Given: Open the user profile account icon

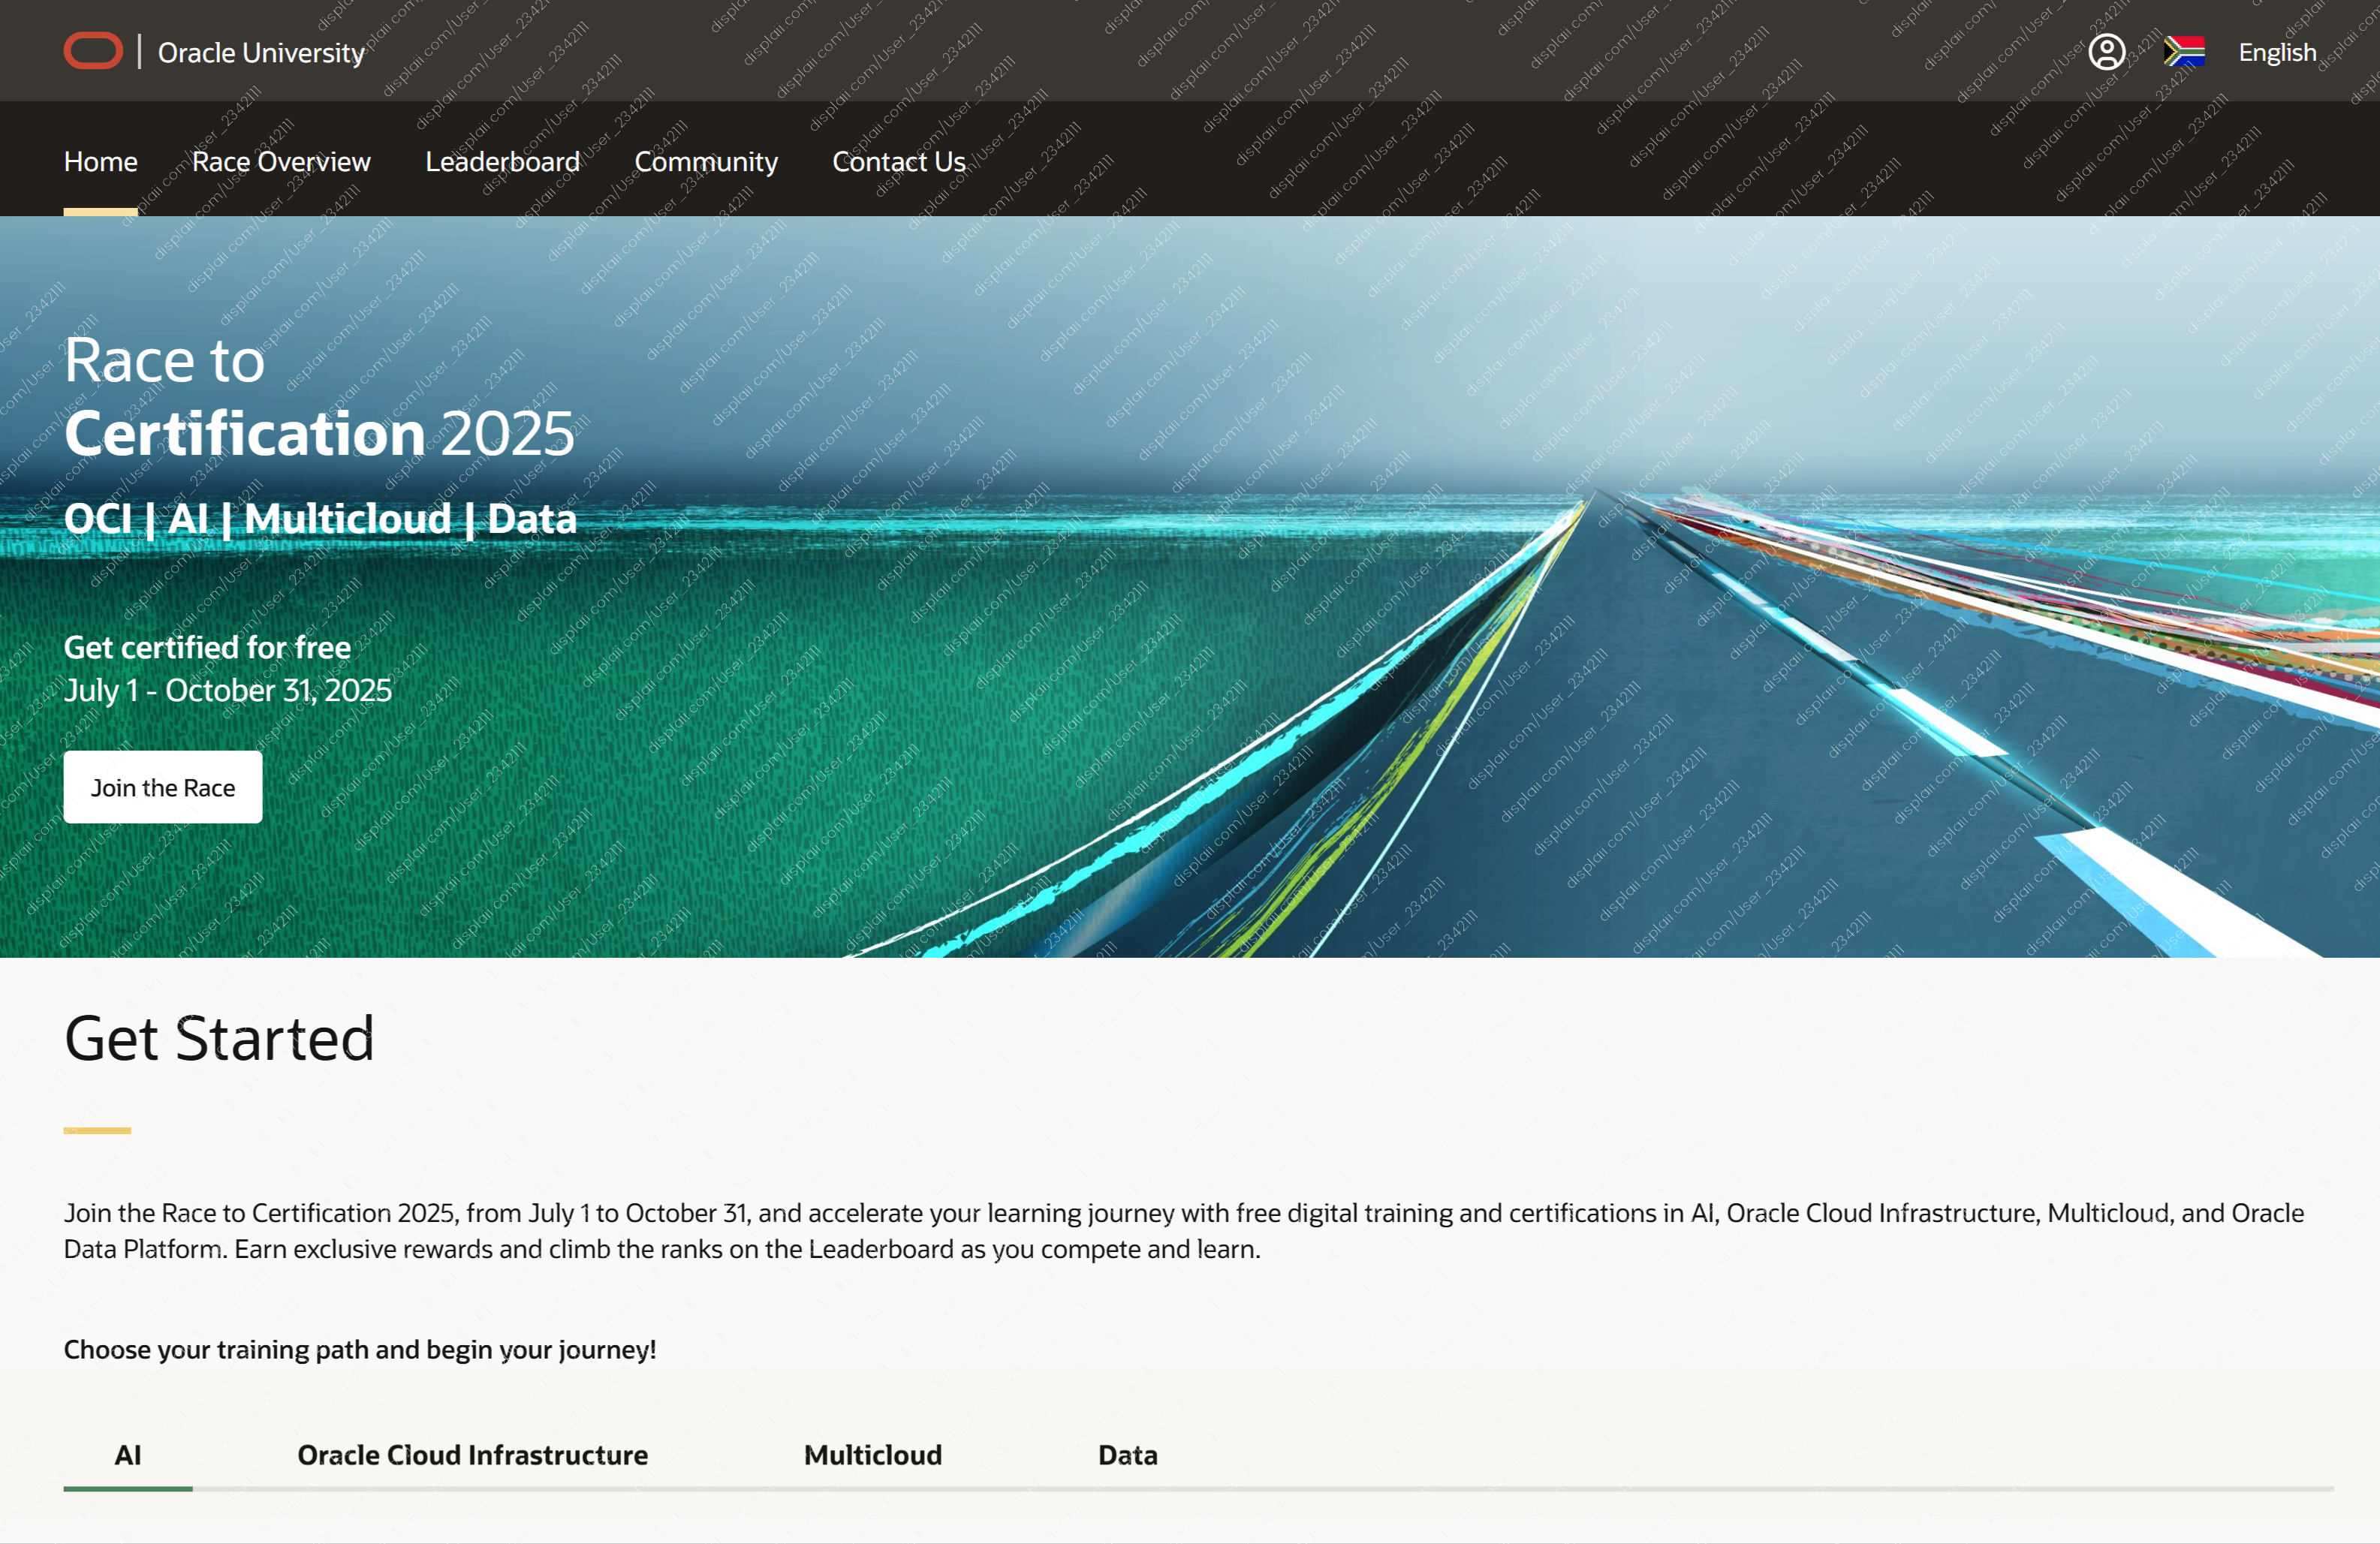Looking at the screenshot, I should click(x=2106, y=51).
